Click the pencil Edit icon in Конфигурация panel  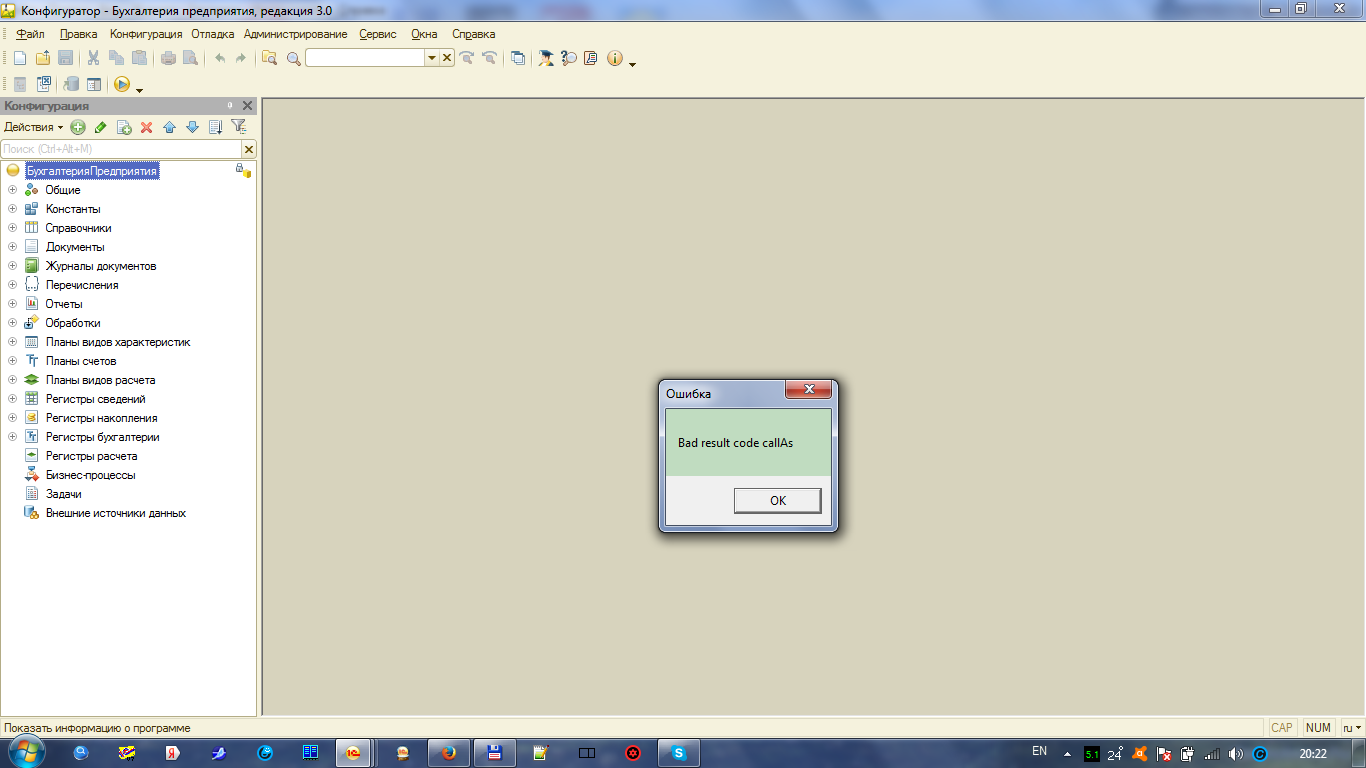tap(100, 127)
